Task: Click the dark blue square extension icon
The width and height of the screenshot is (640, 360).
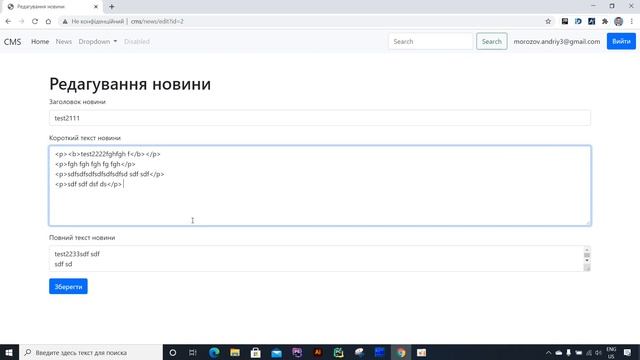Action: (x=591, y=21)
